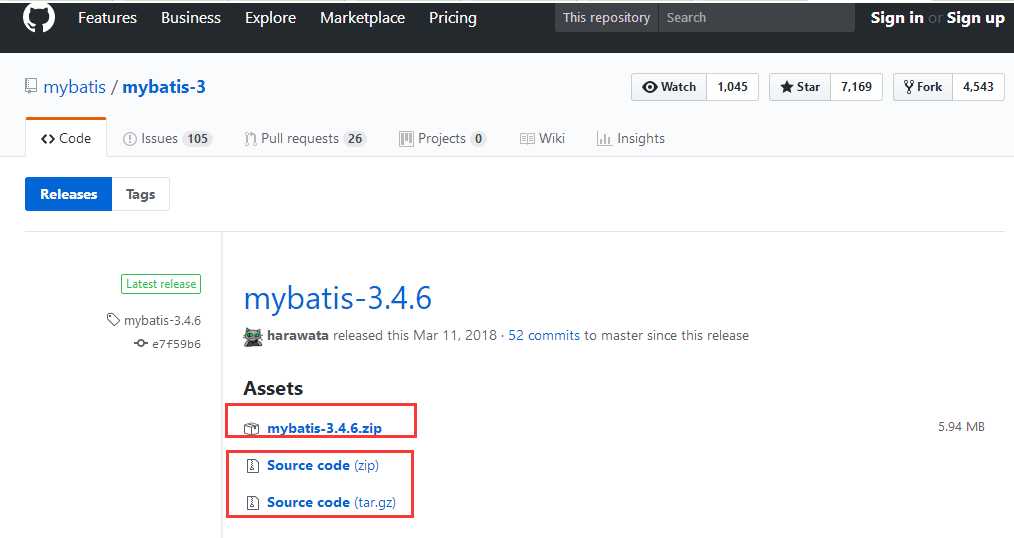View the 1,045 watchers count
This screenshot has width=1014, height=538.
coord(732,87)
